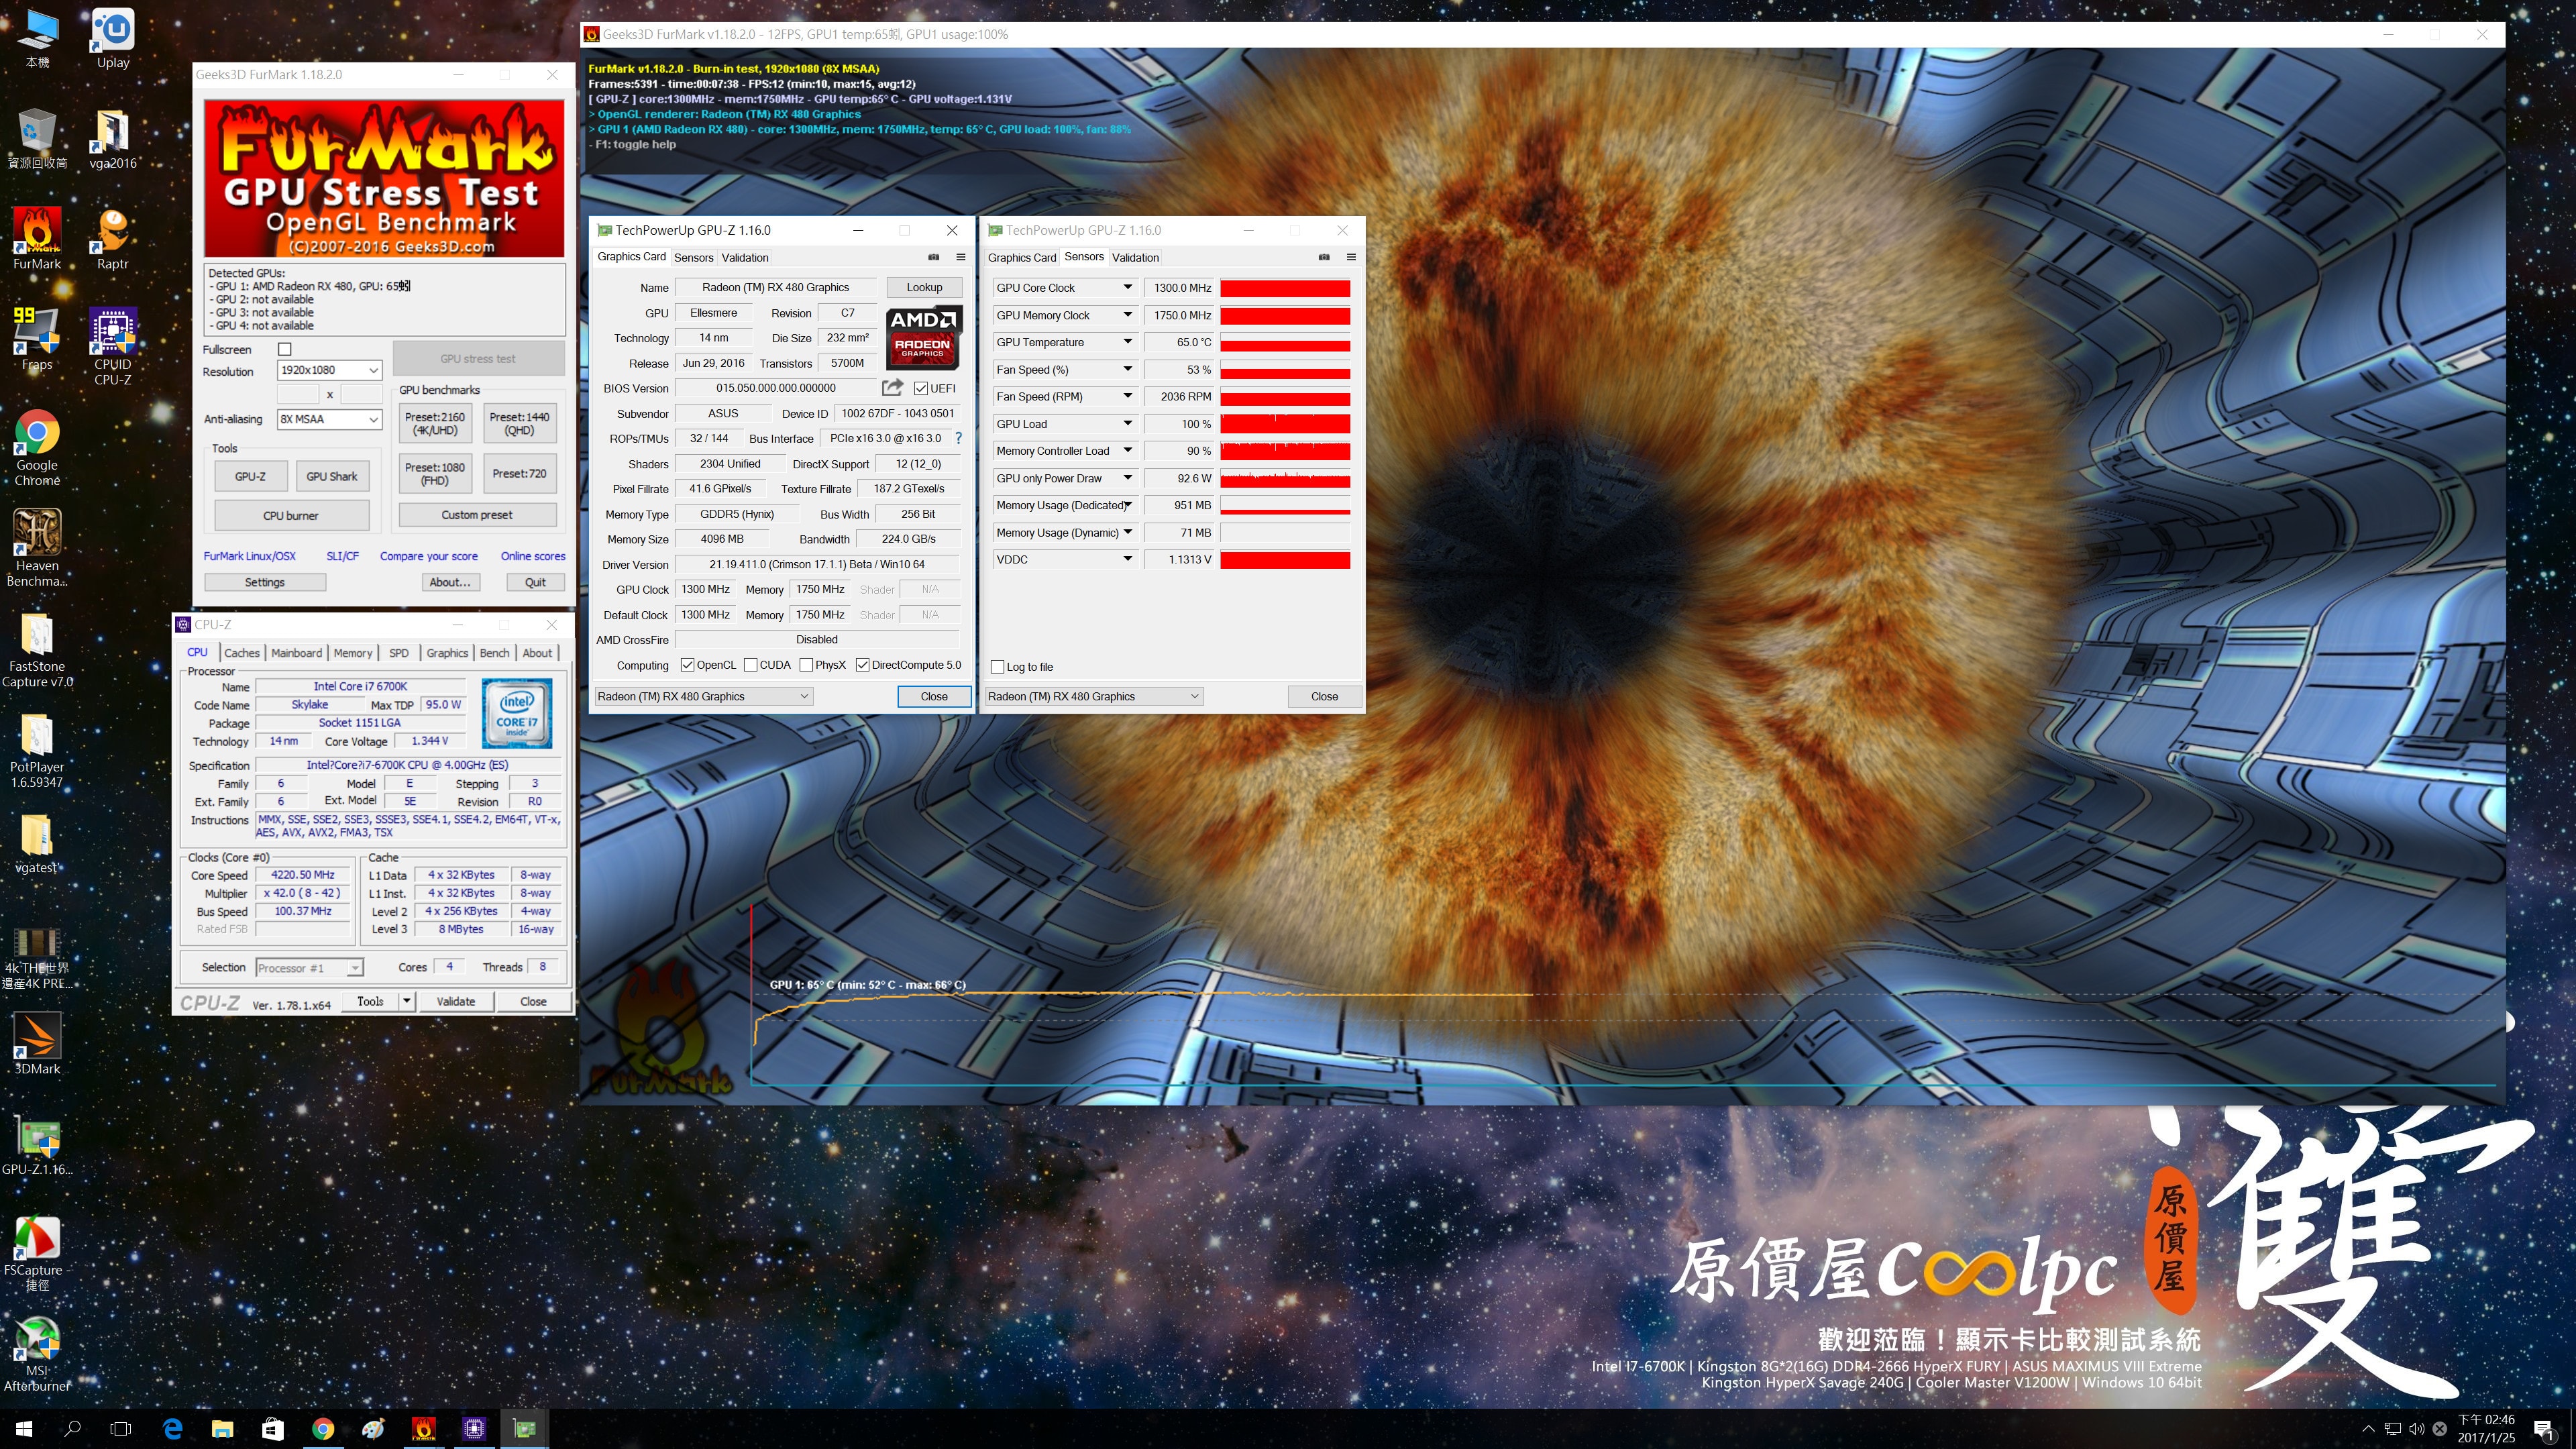
Task: Click GPU Core Clock red sensor graph
Action: [x=1285, y=288]
